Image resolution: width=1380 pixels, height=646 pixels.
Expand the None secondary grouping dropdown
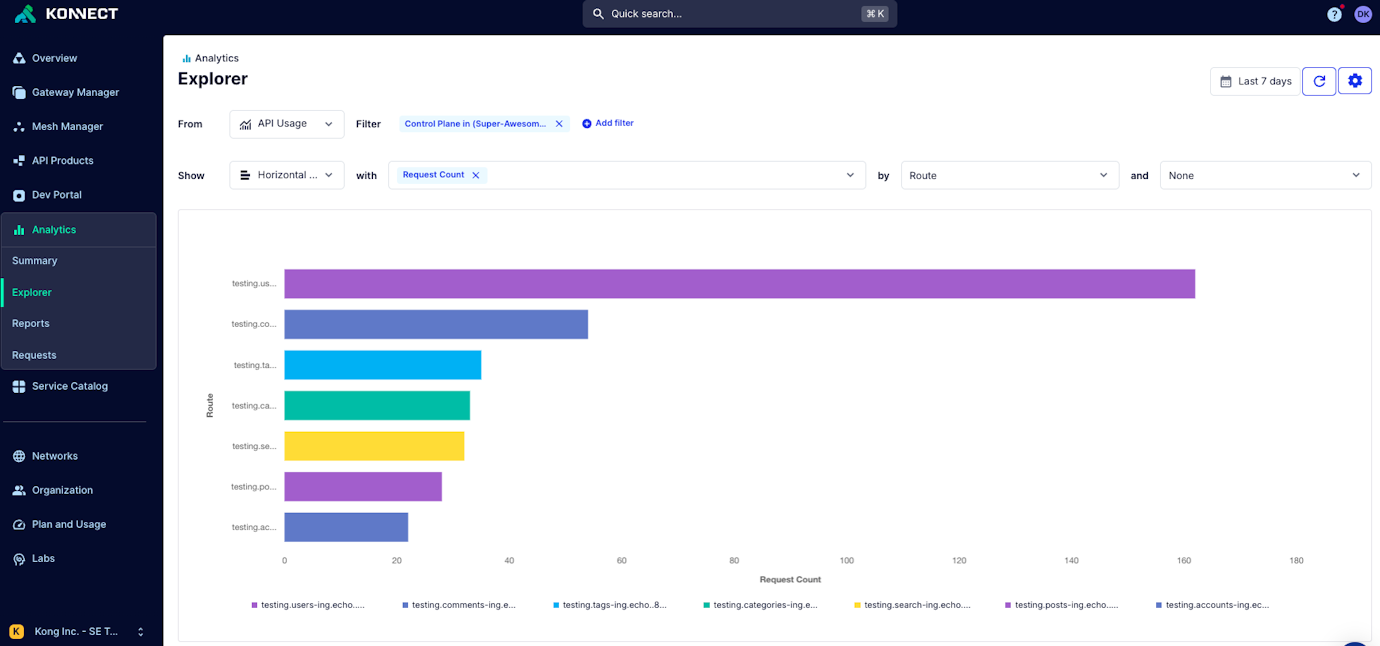click(1265, 175)
